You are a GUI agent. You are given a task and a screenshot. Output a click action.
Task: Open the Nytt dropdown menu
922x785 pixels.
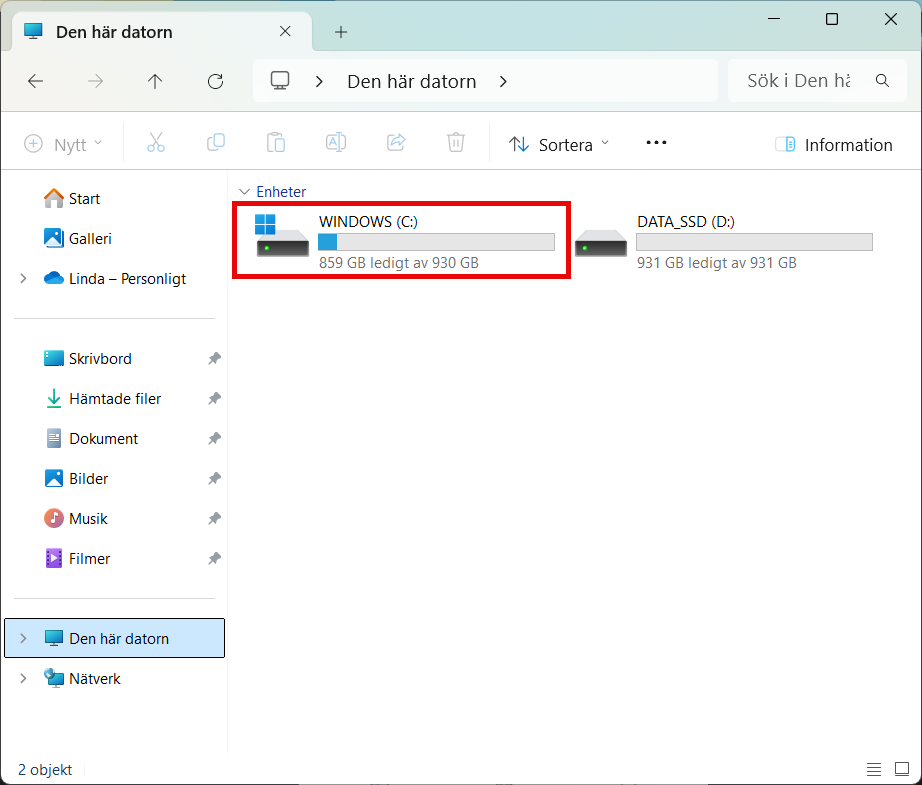coord(64,144)
